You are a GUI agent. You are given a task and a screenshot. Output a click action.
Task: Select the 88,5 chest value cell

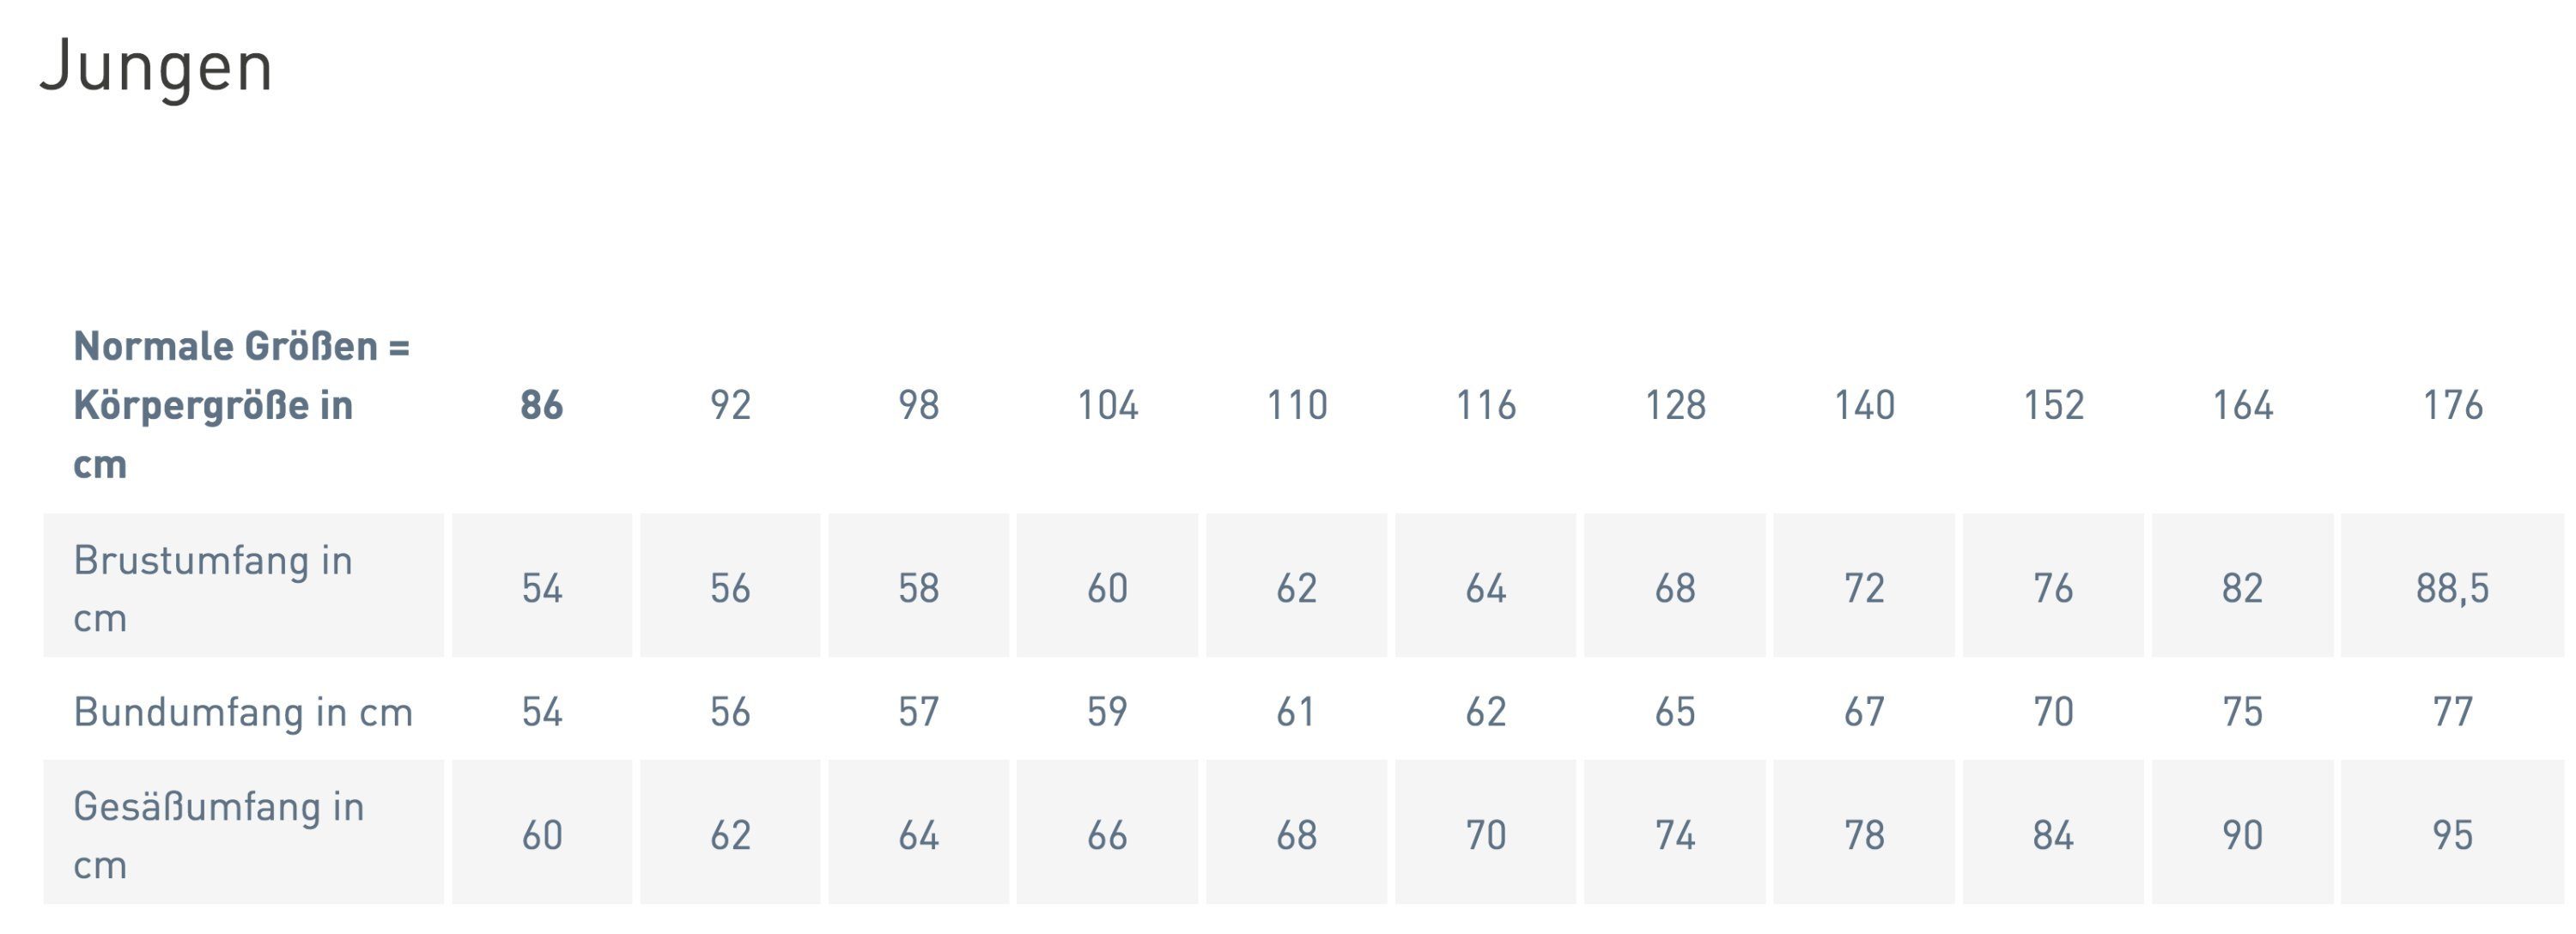pyautogui.click(x=2452, y=586)
